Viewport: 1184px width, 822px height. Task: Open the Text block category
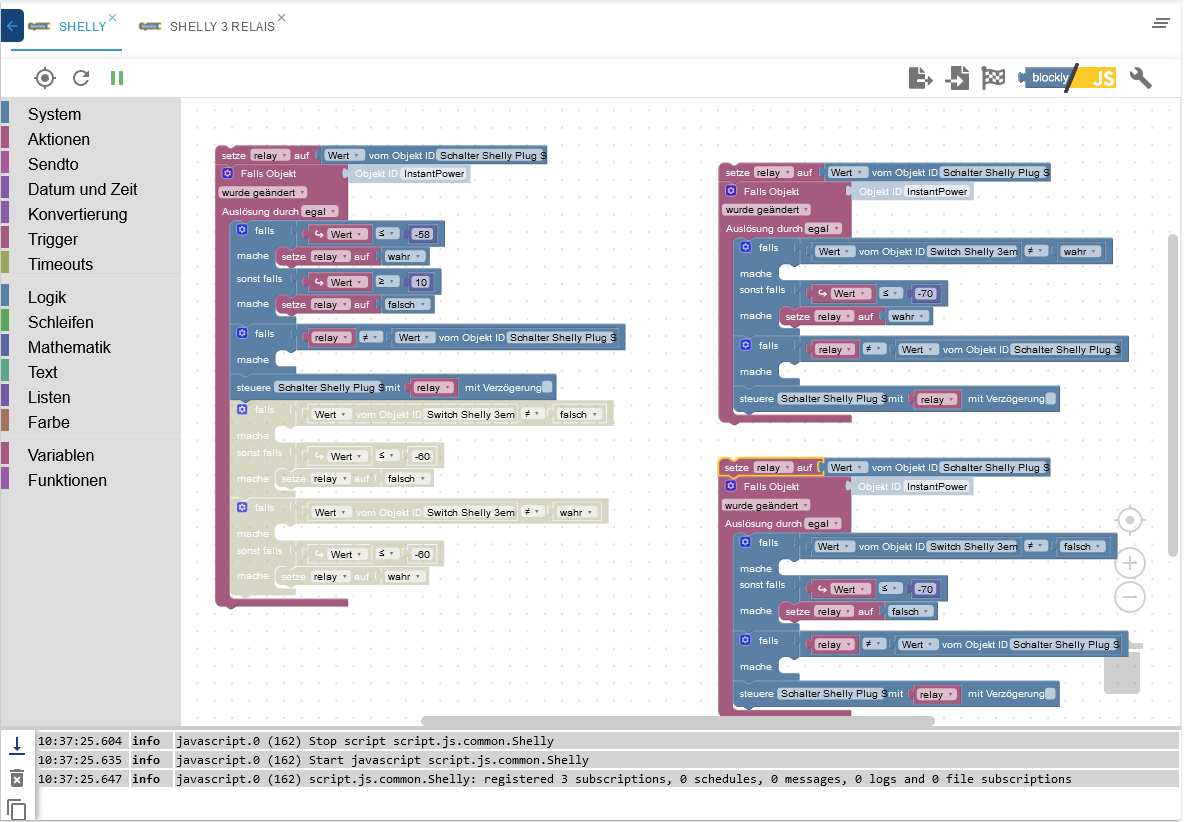point(42,372)
